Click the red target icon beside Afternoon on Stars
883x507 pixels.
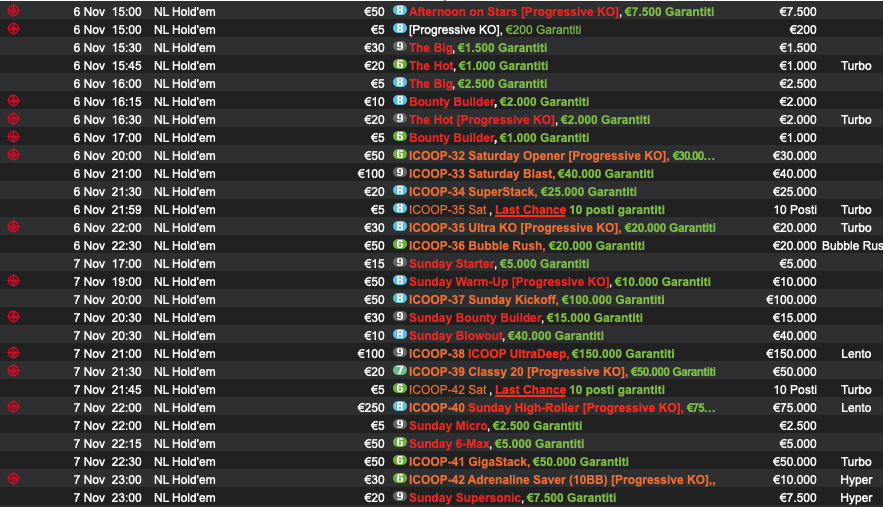point(14,11)
